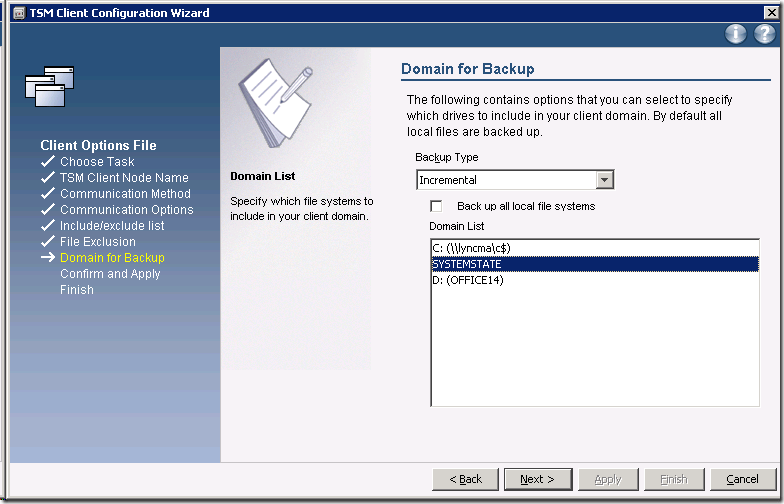The width and height of the screenshot is (784, 504).
Task: Click the stacked windows icon in the sidebar
Action: click(49, 86)
